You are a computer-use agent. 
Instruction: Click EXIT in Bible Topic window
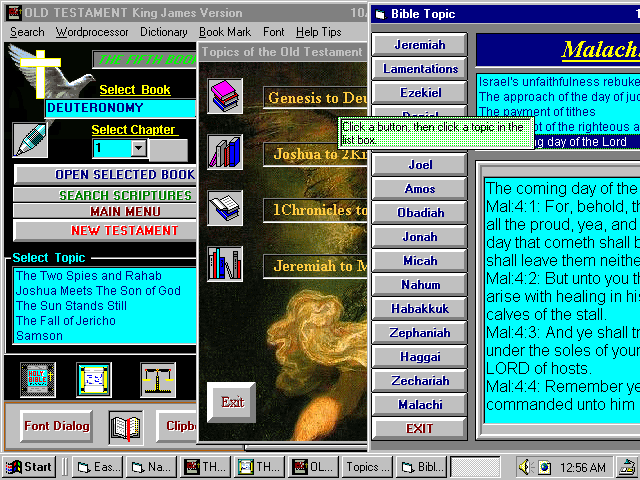(x=420, y=429)
